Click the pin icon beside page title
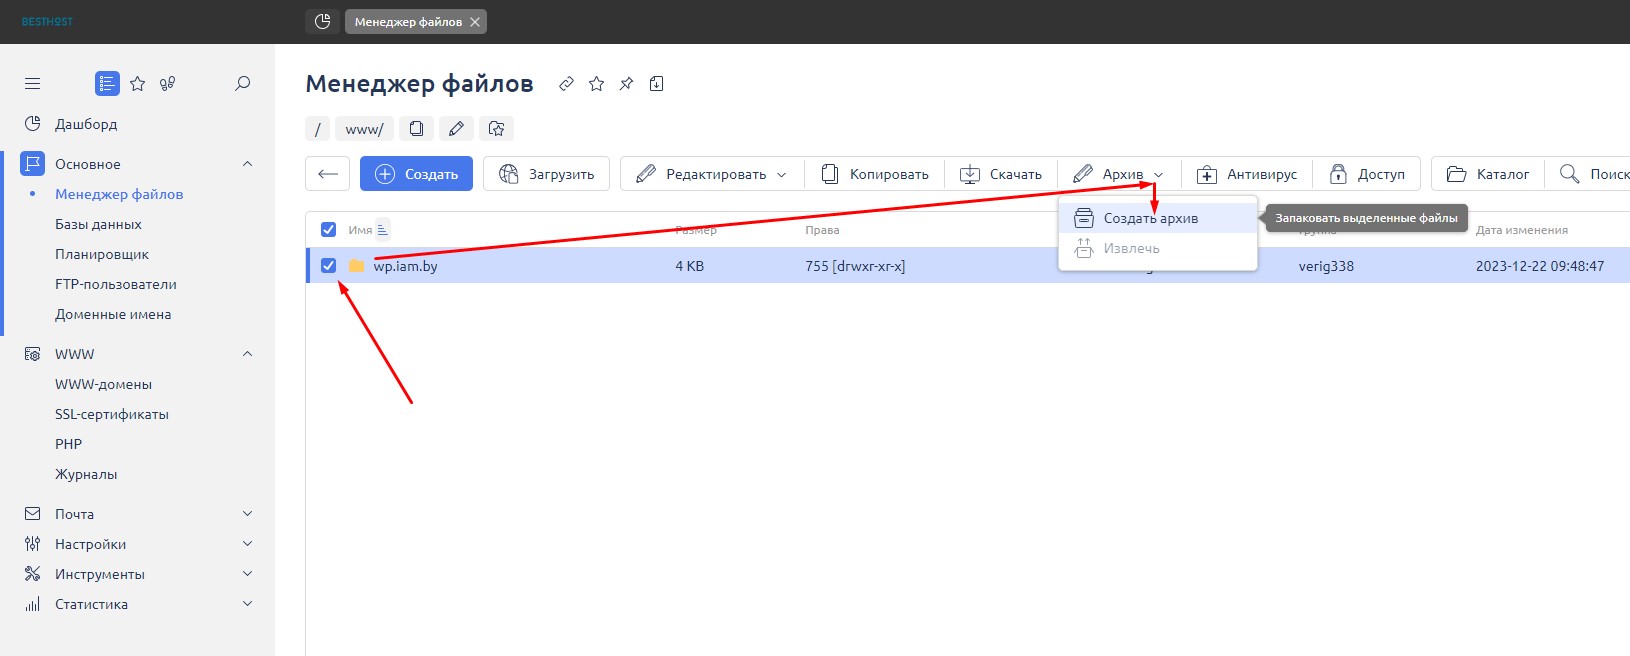This screenshot has width=1630, height=656. pos(626,84)
